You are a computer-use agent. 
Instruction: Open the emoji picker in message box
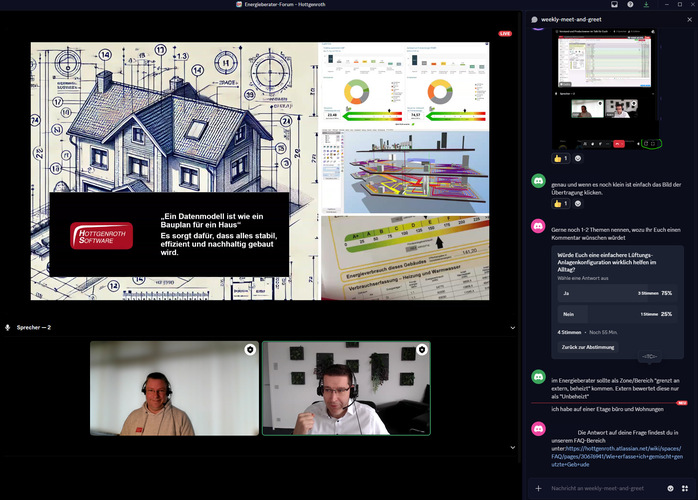(x=671, y=488)
